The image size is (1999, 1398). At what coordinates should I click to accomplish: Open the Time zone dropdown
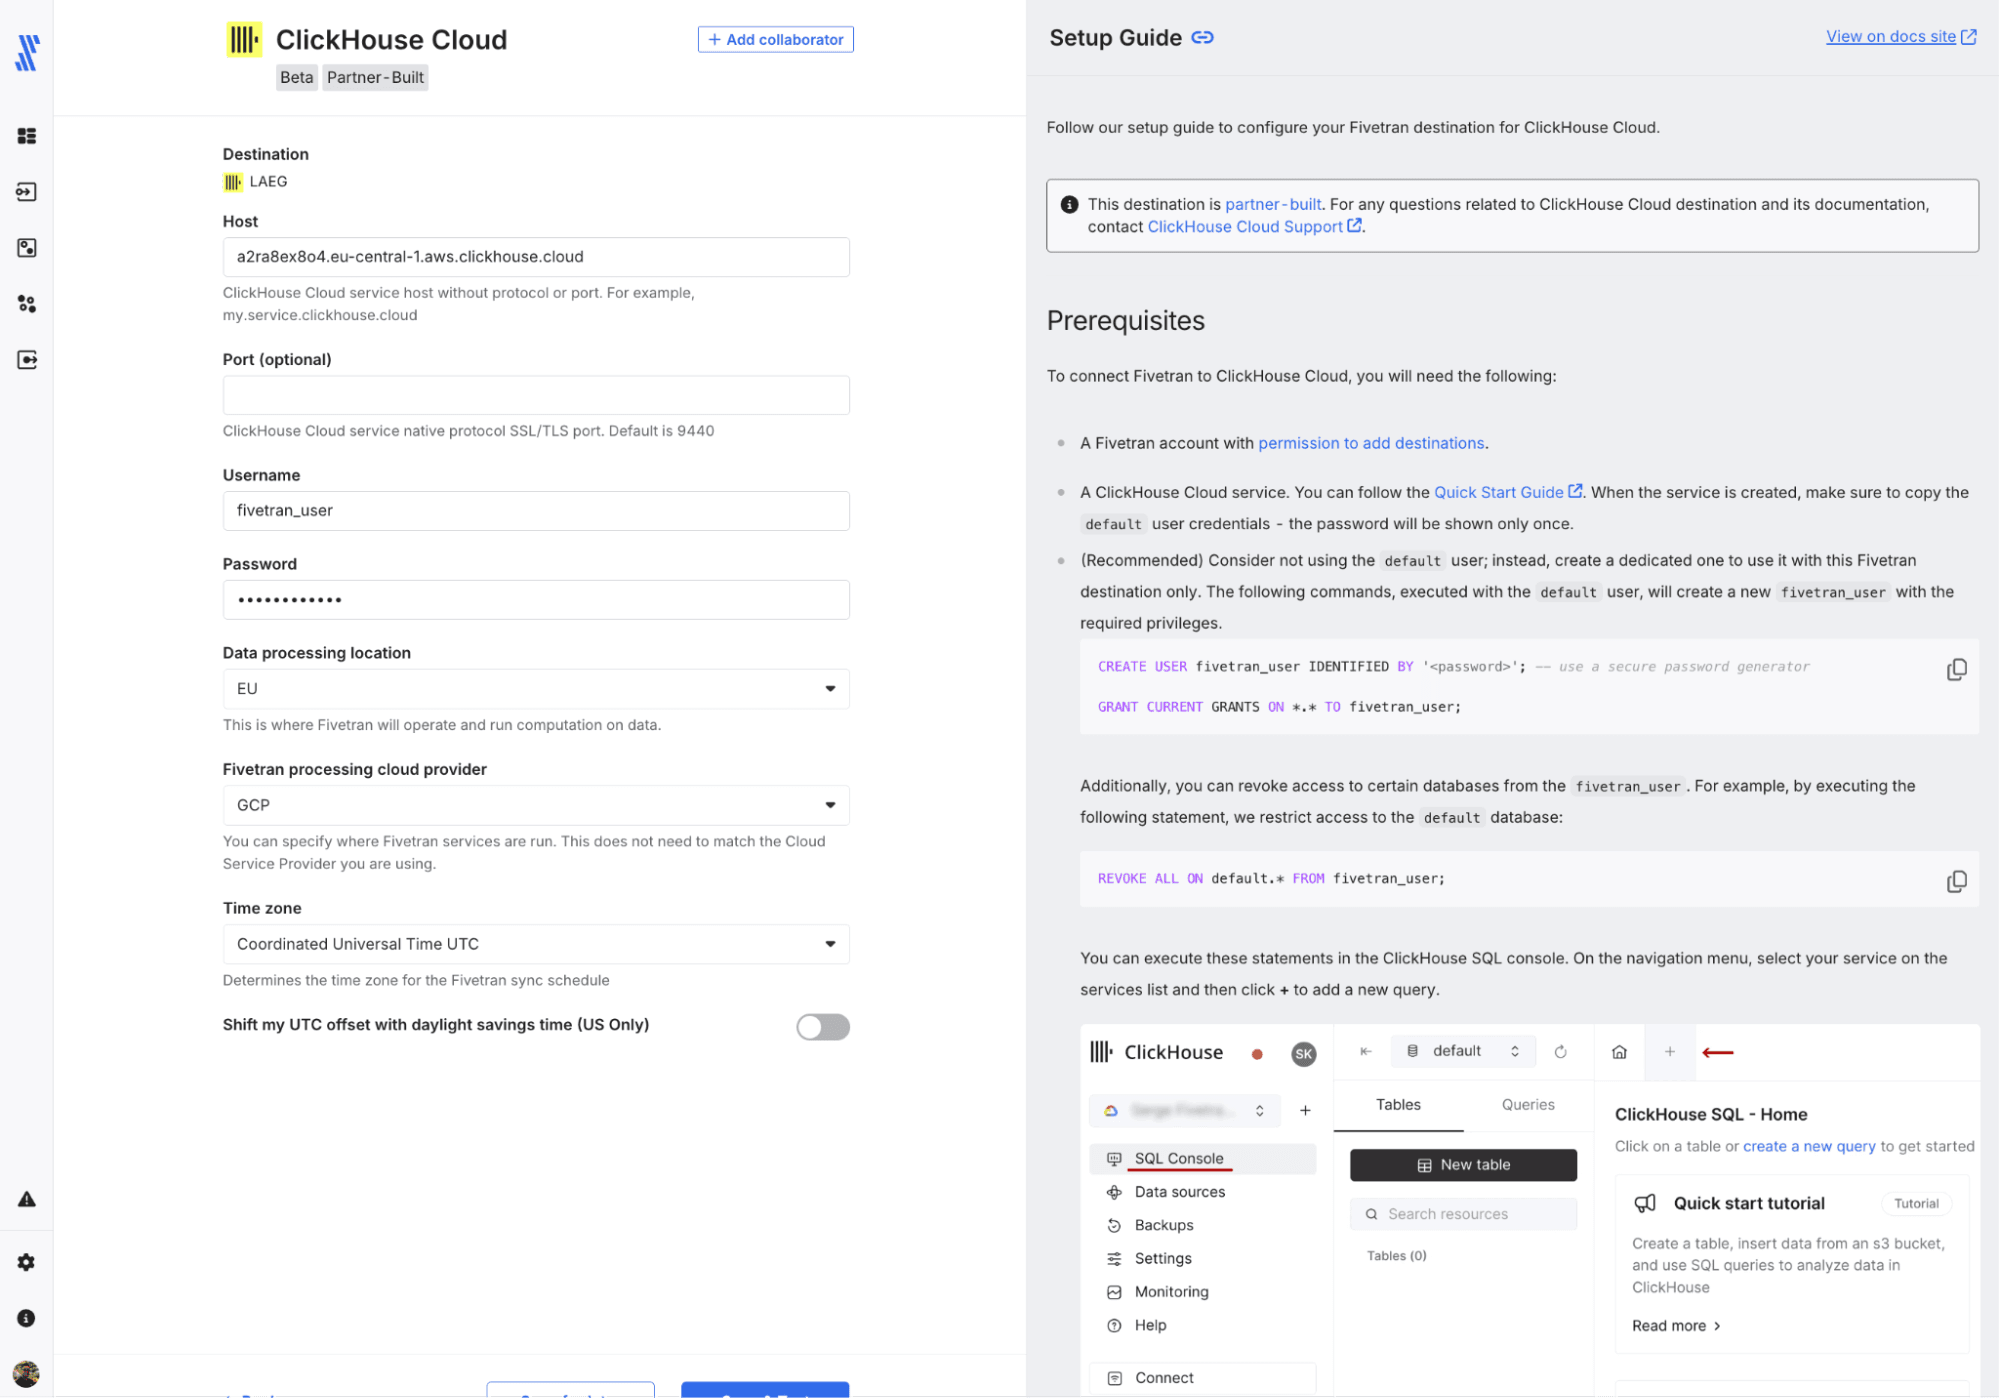point(536,944)
